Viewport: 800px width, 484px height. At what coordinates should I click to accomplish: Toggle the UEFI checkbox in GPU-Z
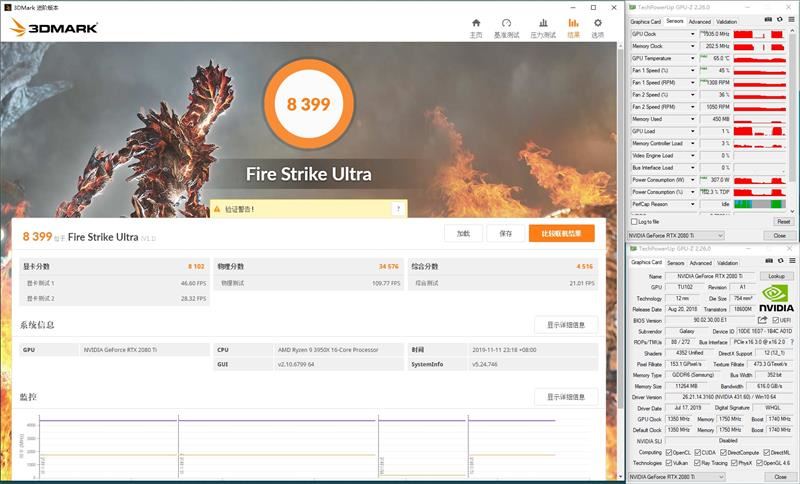click(x=776, y=320)
